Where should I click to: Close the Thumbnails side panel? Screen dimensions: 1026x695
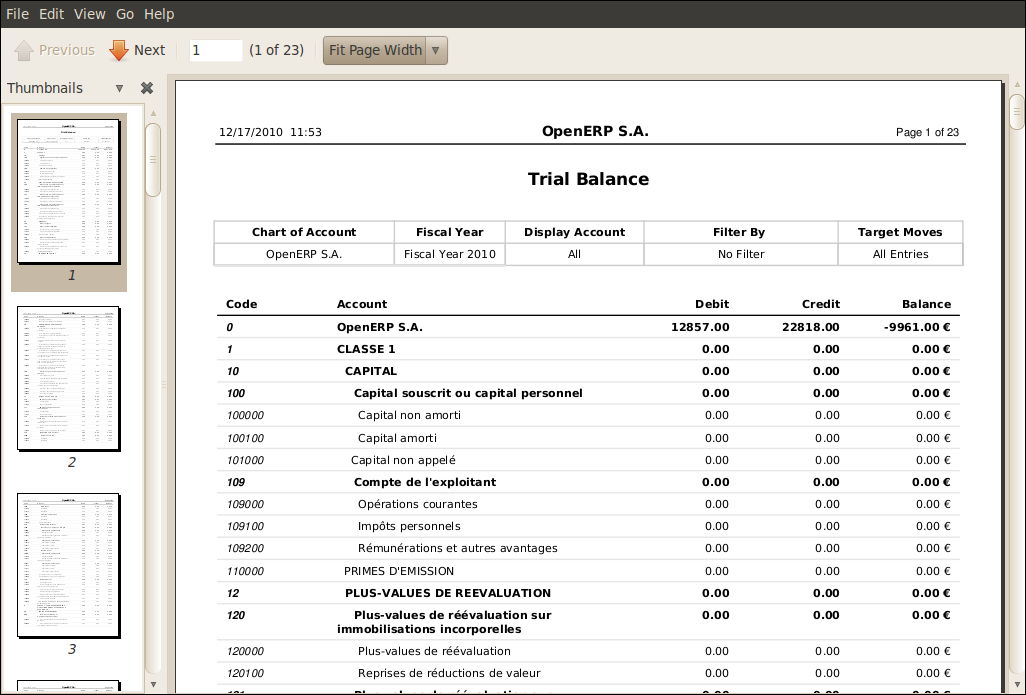coord(146,88)
